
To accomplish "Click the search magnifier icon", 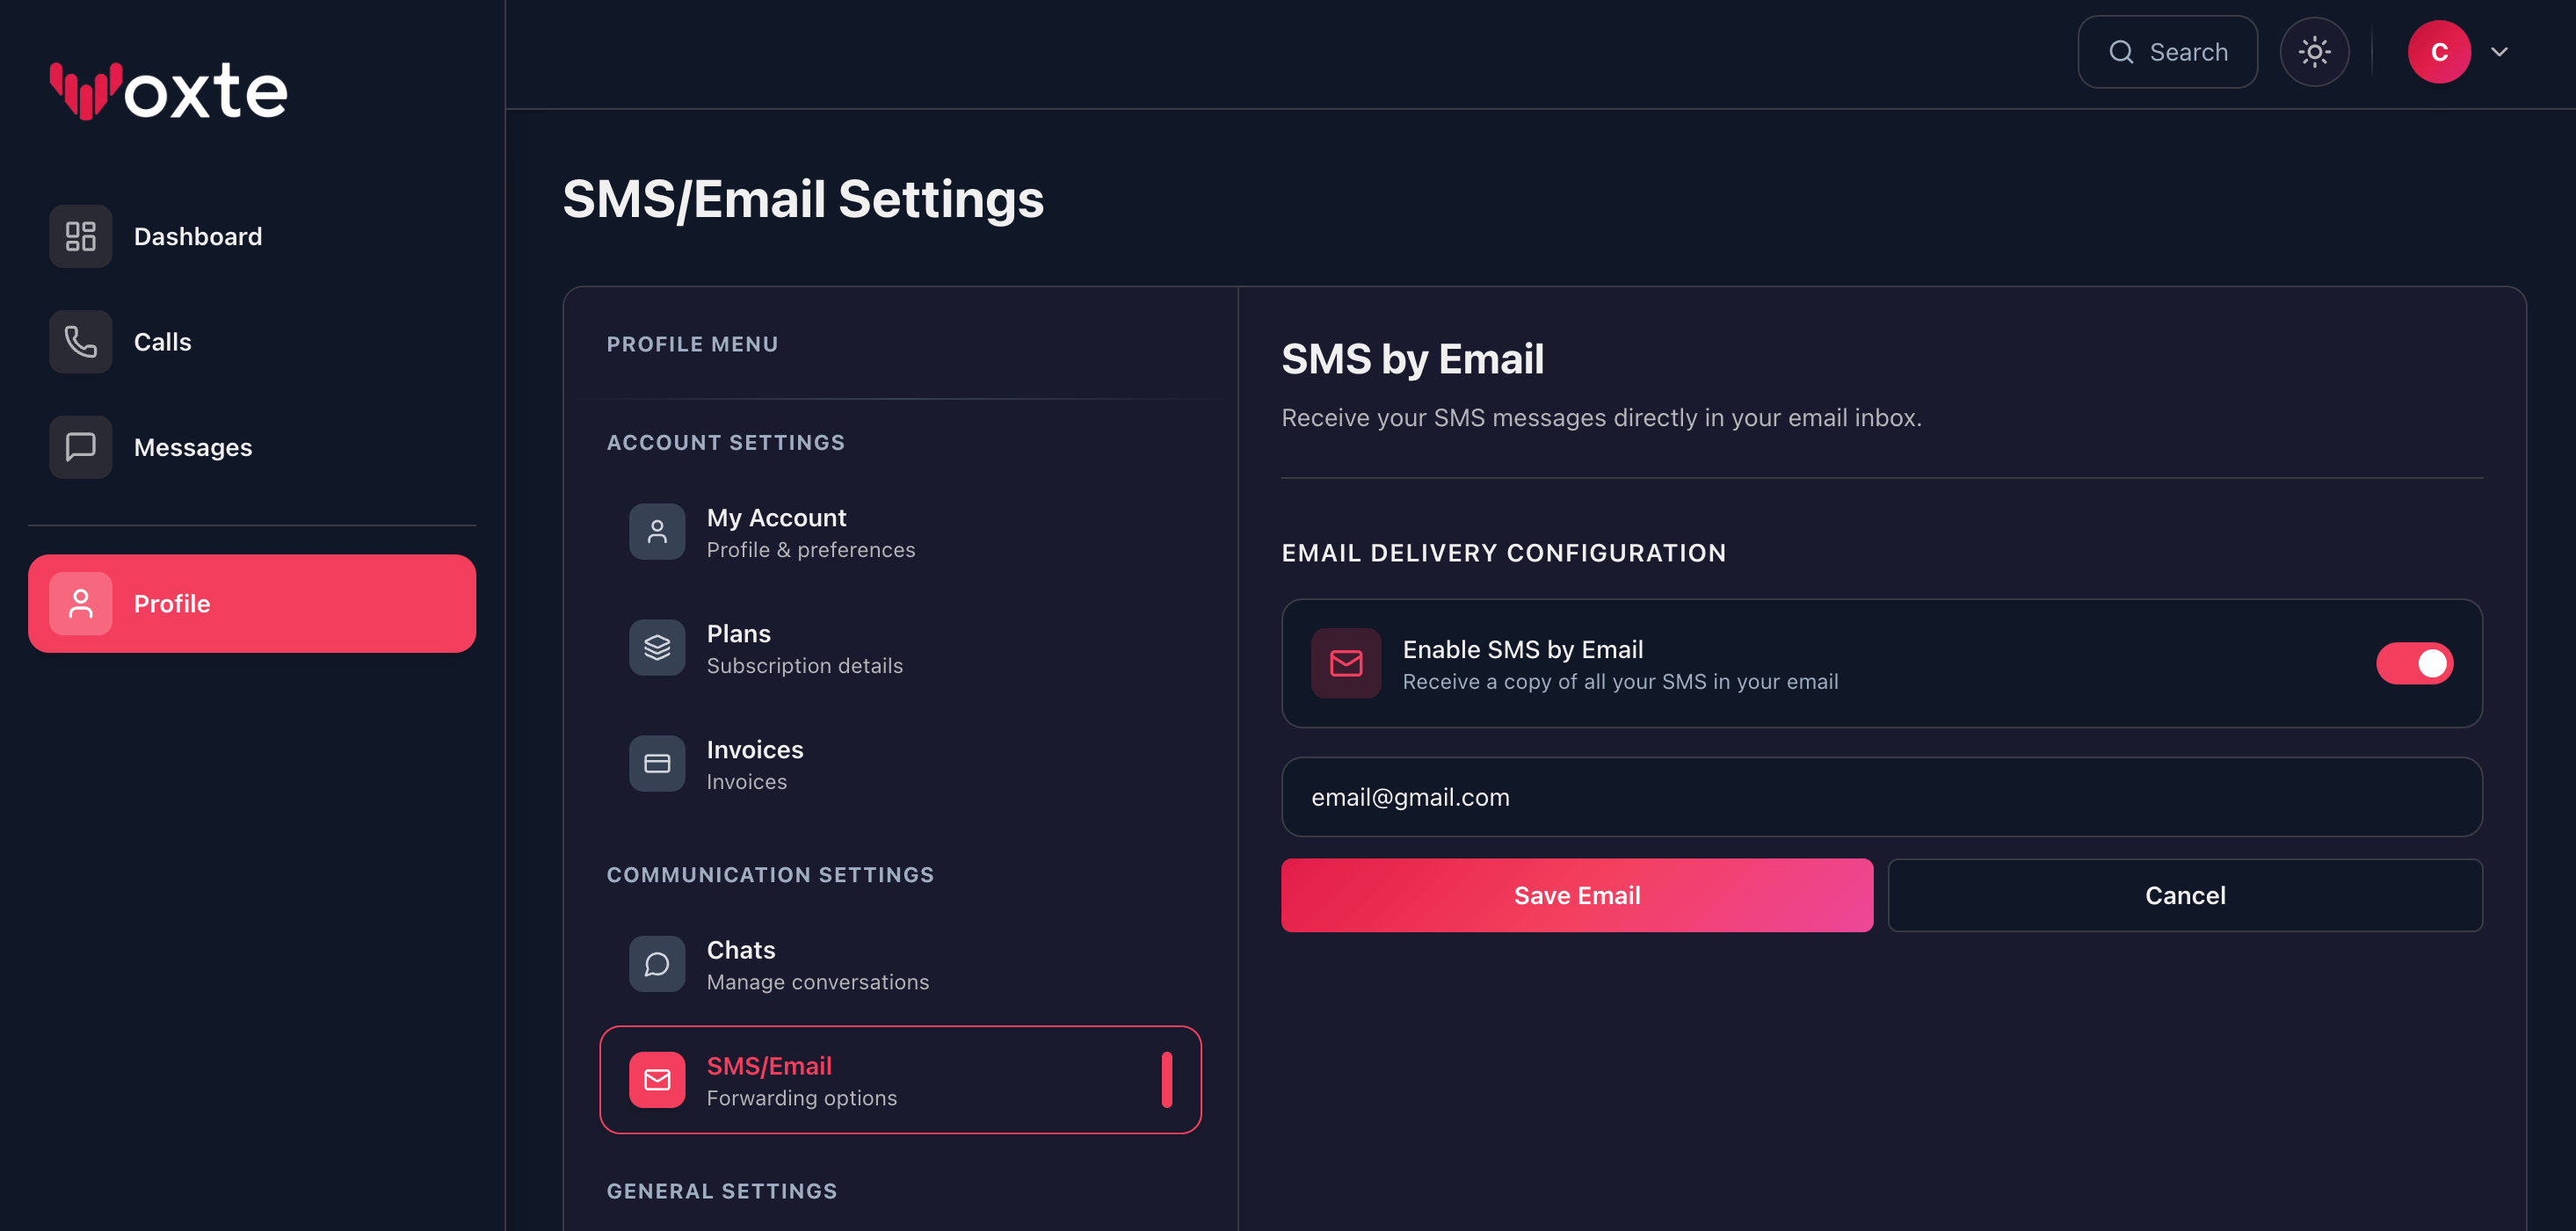I will tap(2121, 51).
